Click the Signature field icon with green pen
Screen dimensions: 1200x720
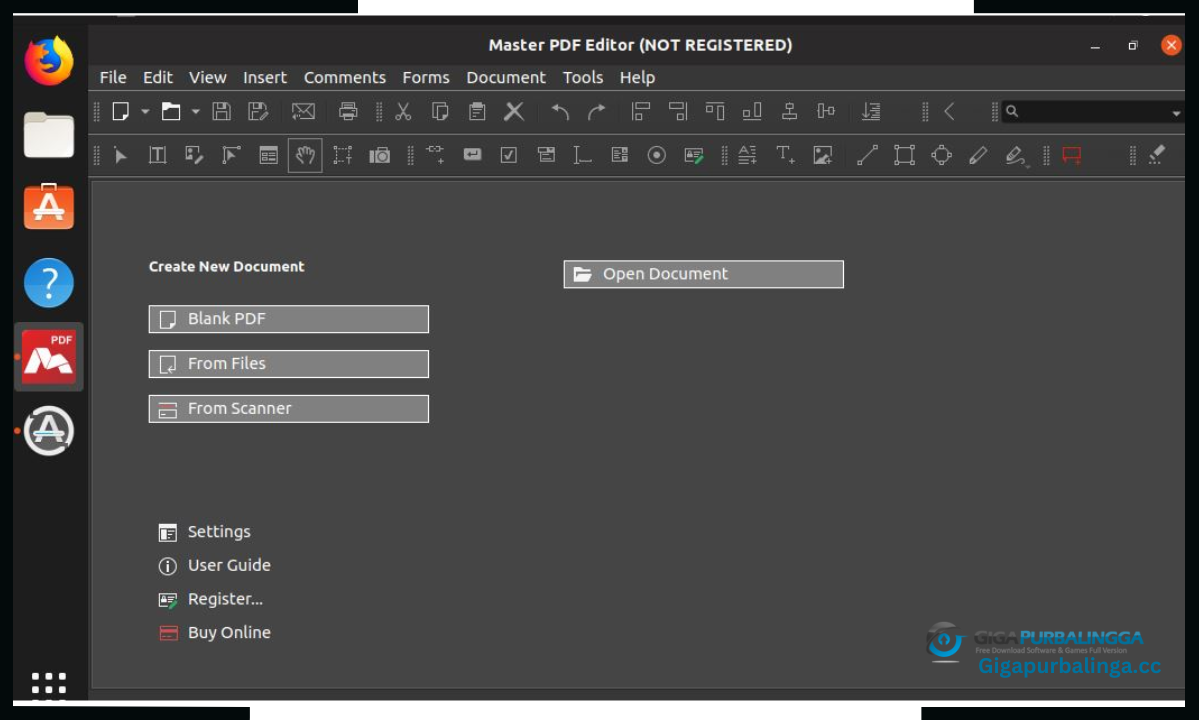[694, 155]
